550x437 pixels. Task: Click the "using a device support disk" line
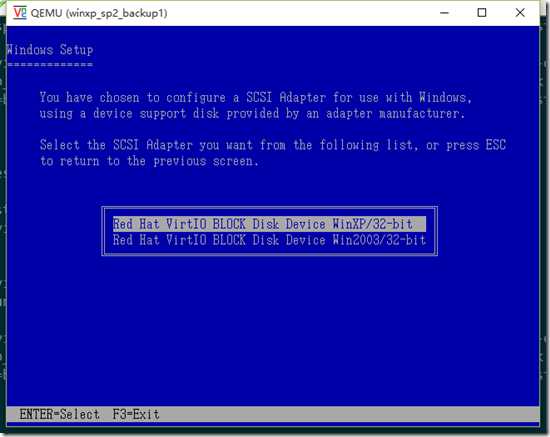[252, 113]
